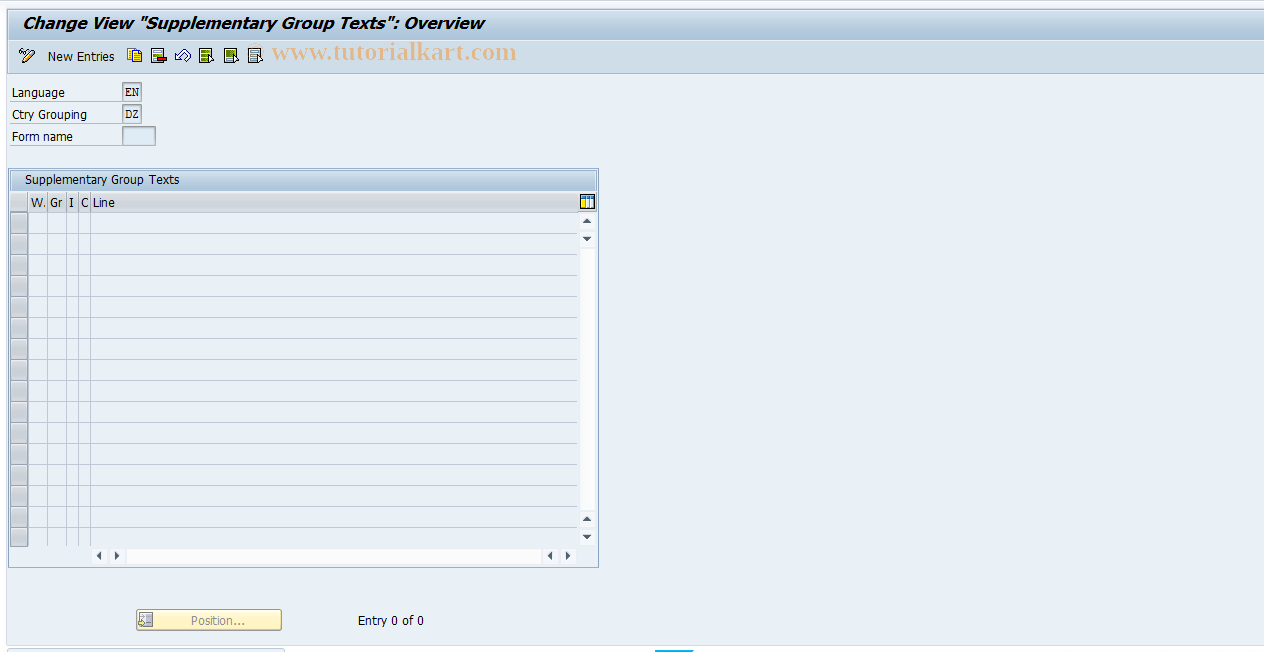Click the Select Block icon
Viewport: 1264px width, 652px height.
[x=231, y=56]
